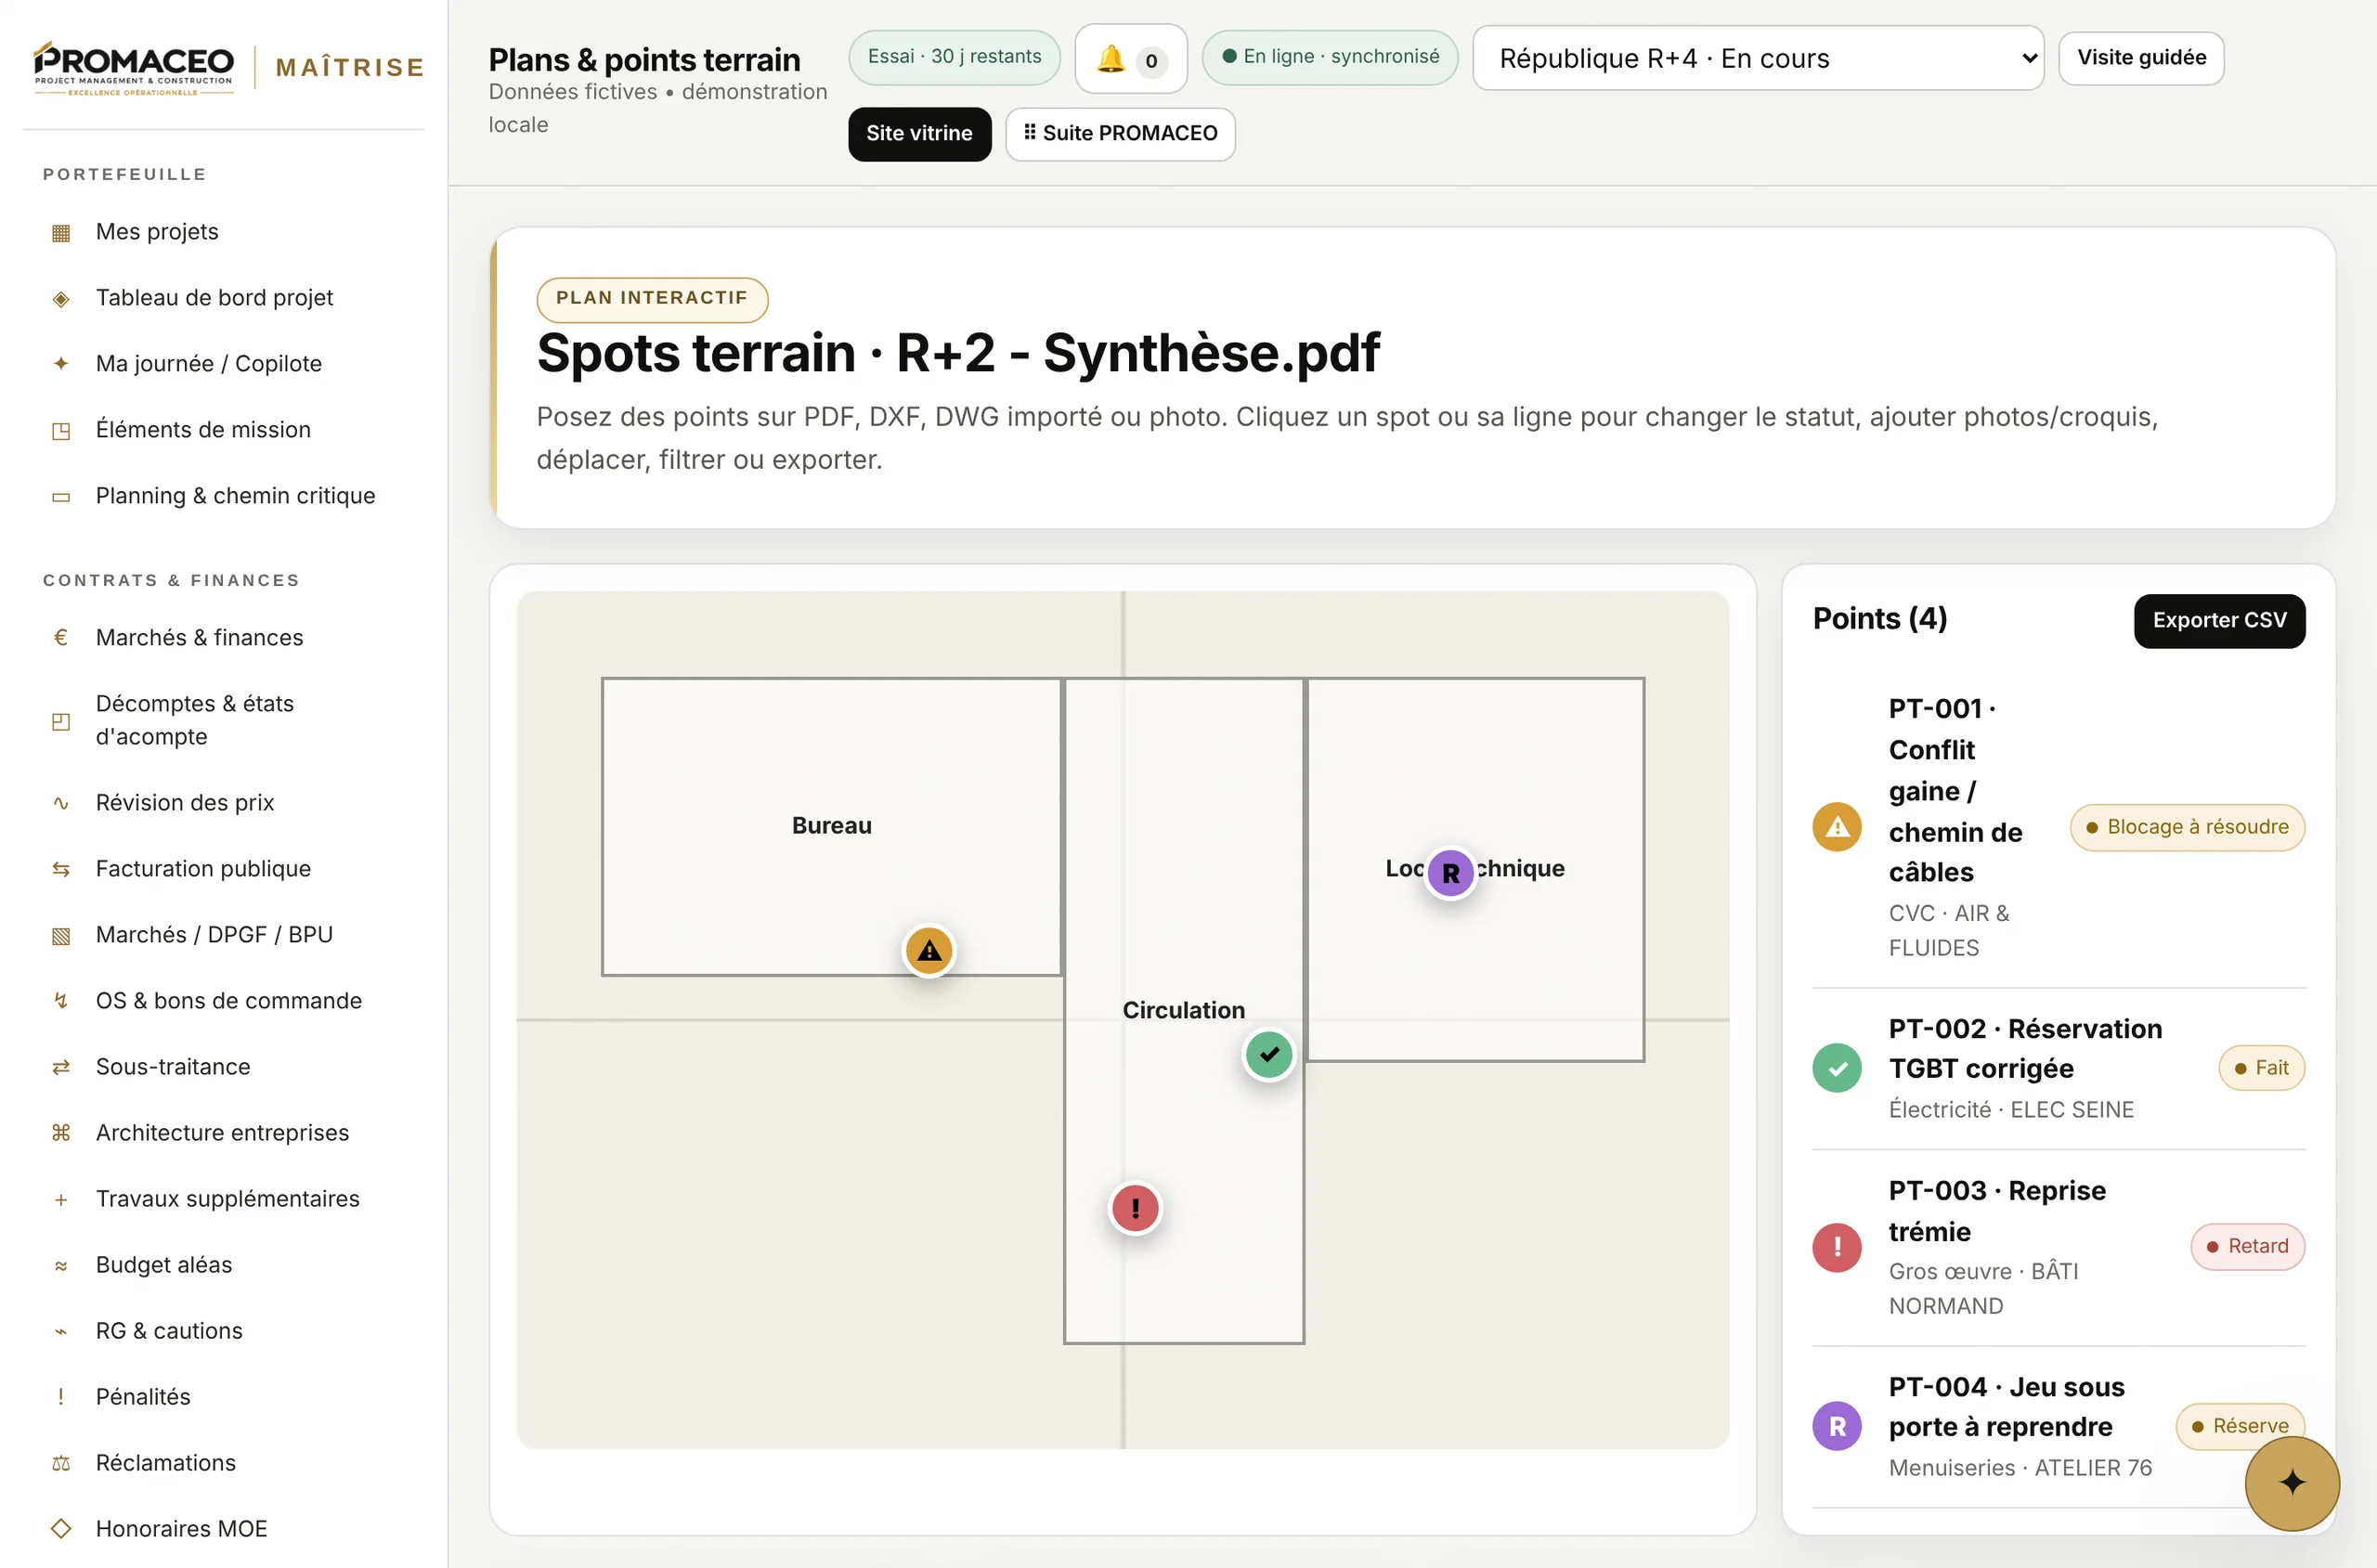
Task: Click the Sous-traitance arrows icon
Action: coord(61,1067)
